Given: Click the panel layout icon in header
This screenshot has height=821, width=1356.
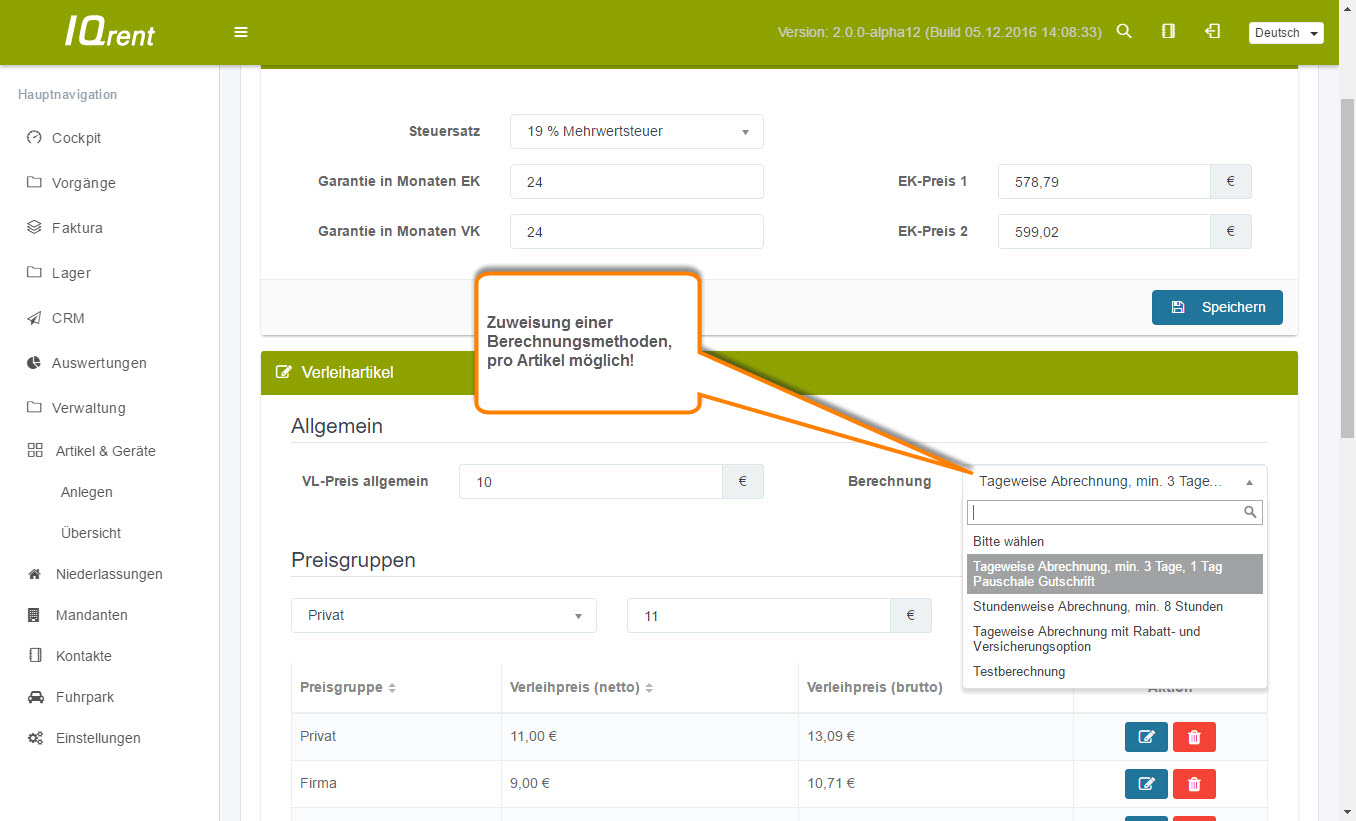Looking at the screenshot, I should click(1168, 32).
